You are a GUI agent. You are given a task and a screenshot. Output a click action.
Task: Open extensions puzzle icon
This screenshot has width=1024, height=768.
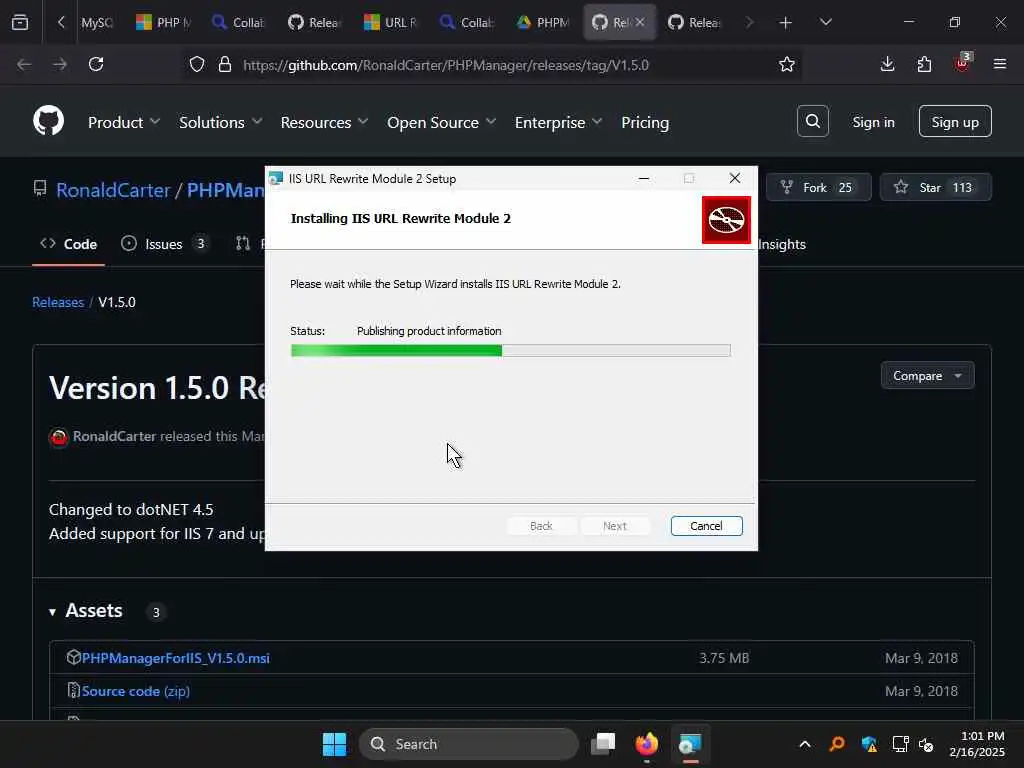(x=924, y=64)
